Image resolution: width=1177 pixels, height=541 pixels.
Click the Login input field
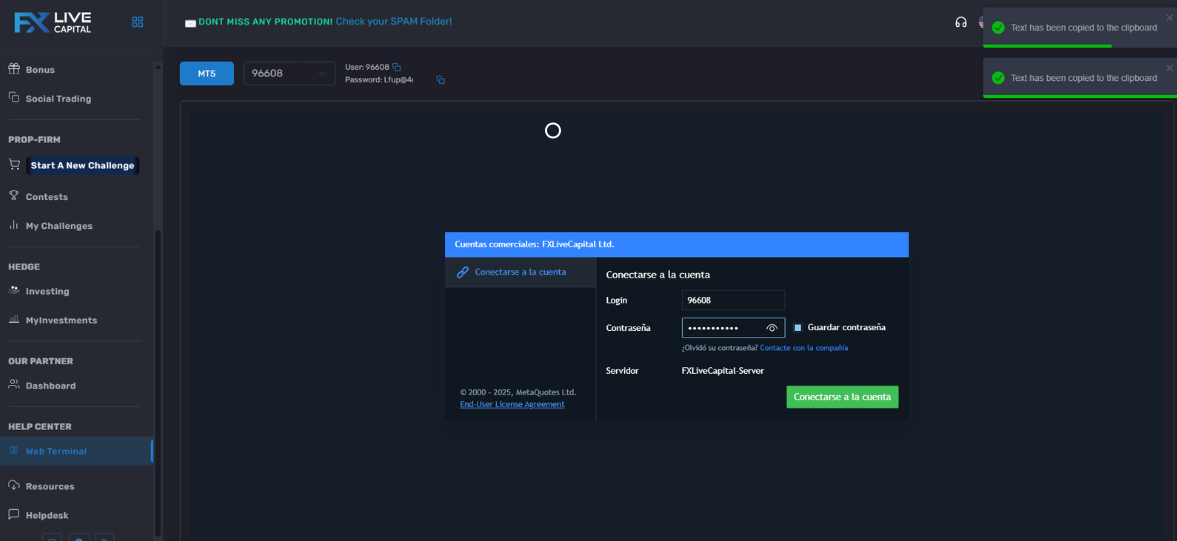733,300
